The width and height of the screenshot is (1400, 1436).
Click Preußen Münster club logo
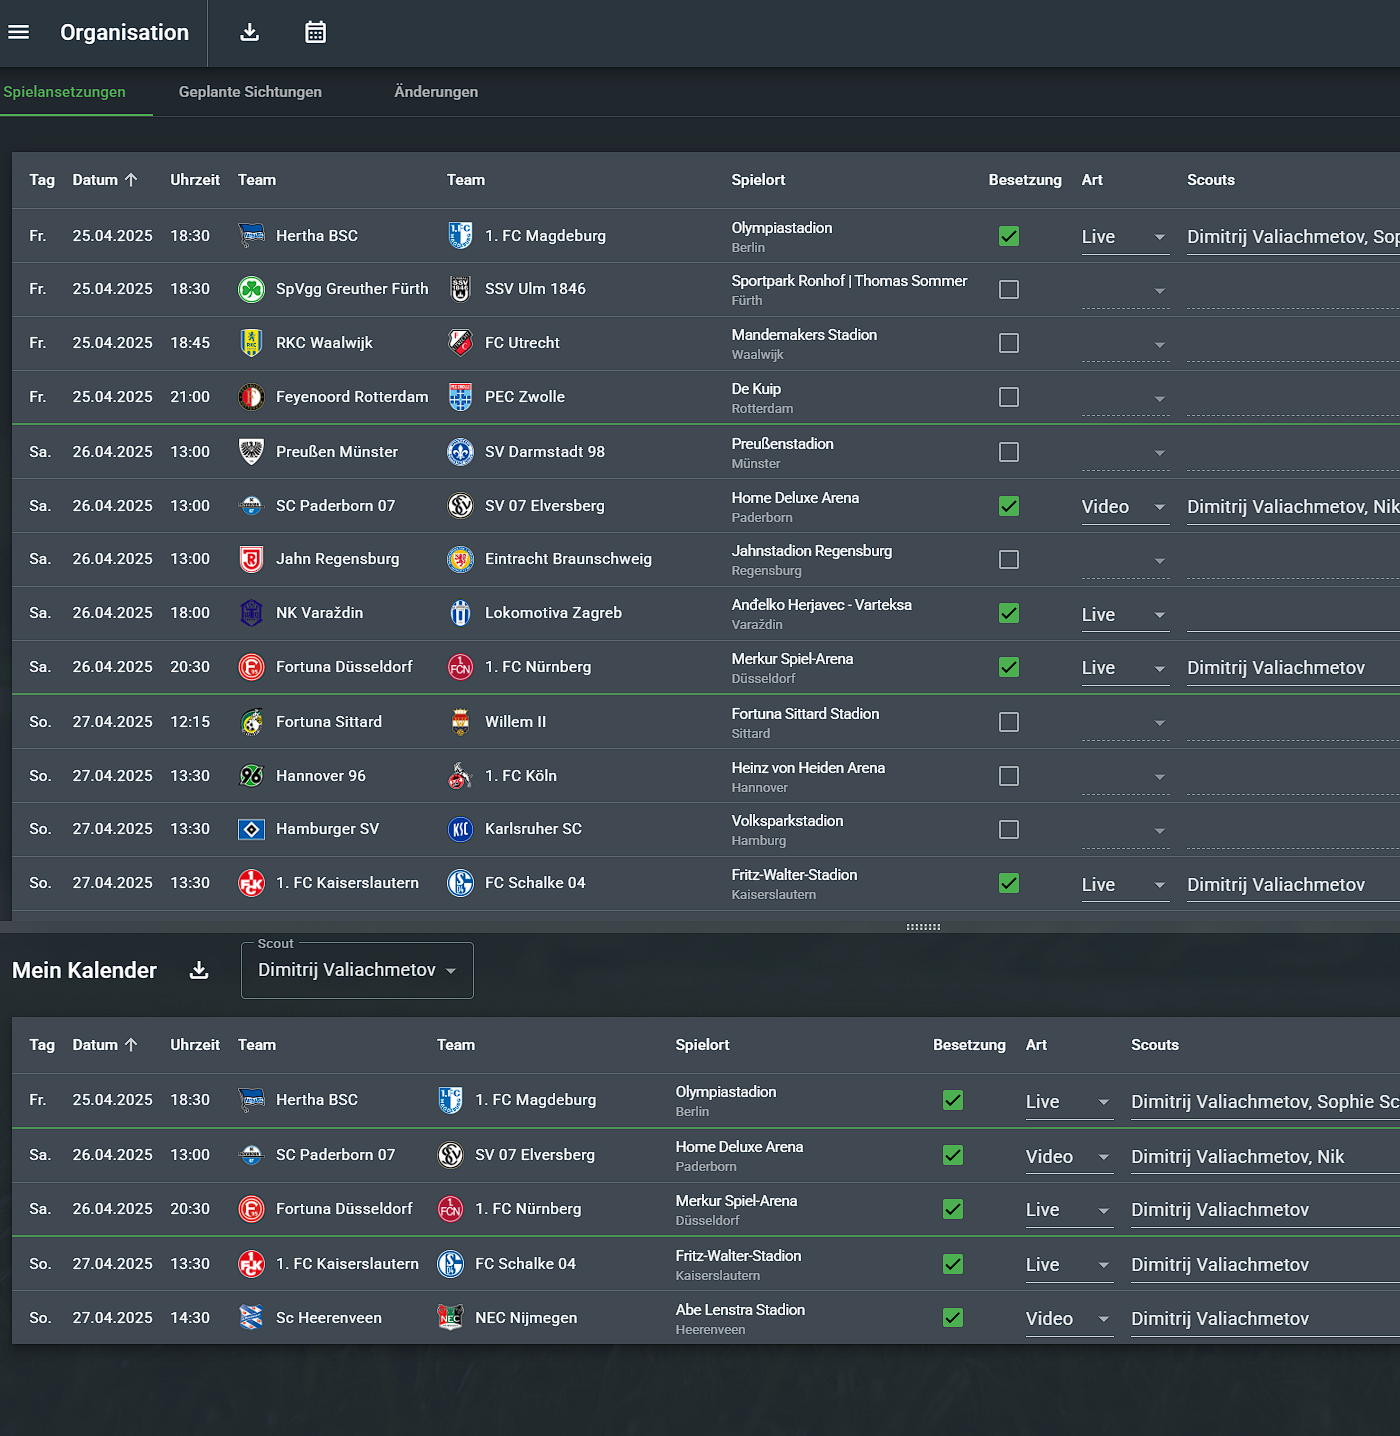click(x=251, y=452)
